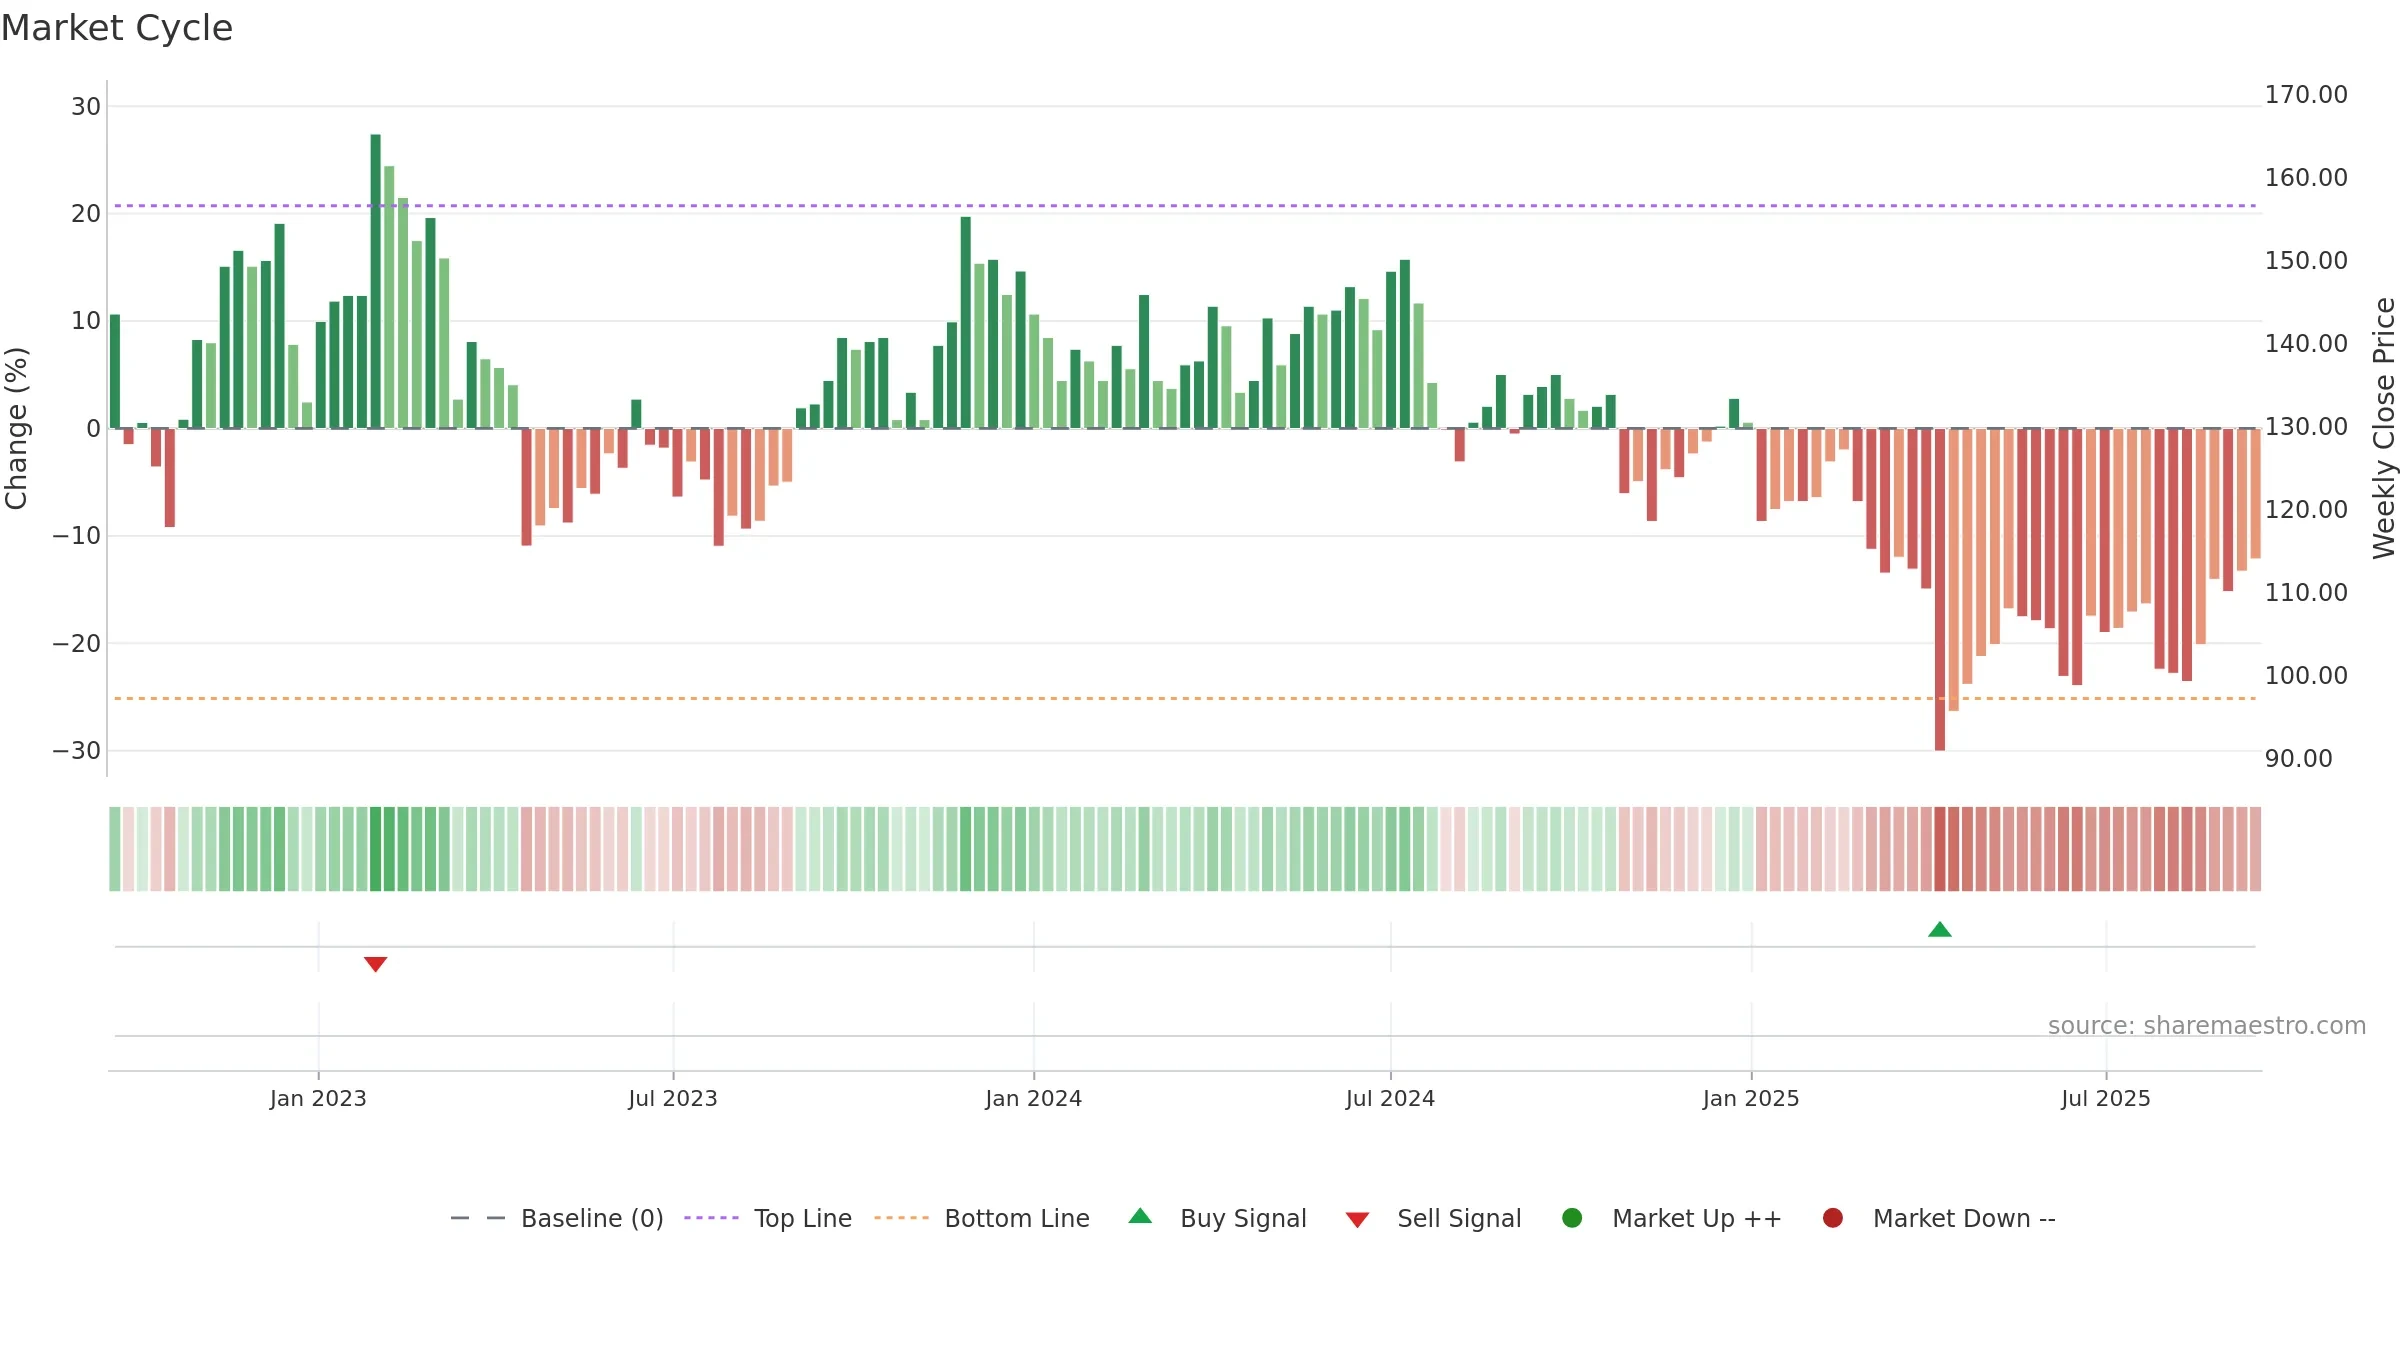Click the 90.00 price axis label

point(2299,759)
